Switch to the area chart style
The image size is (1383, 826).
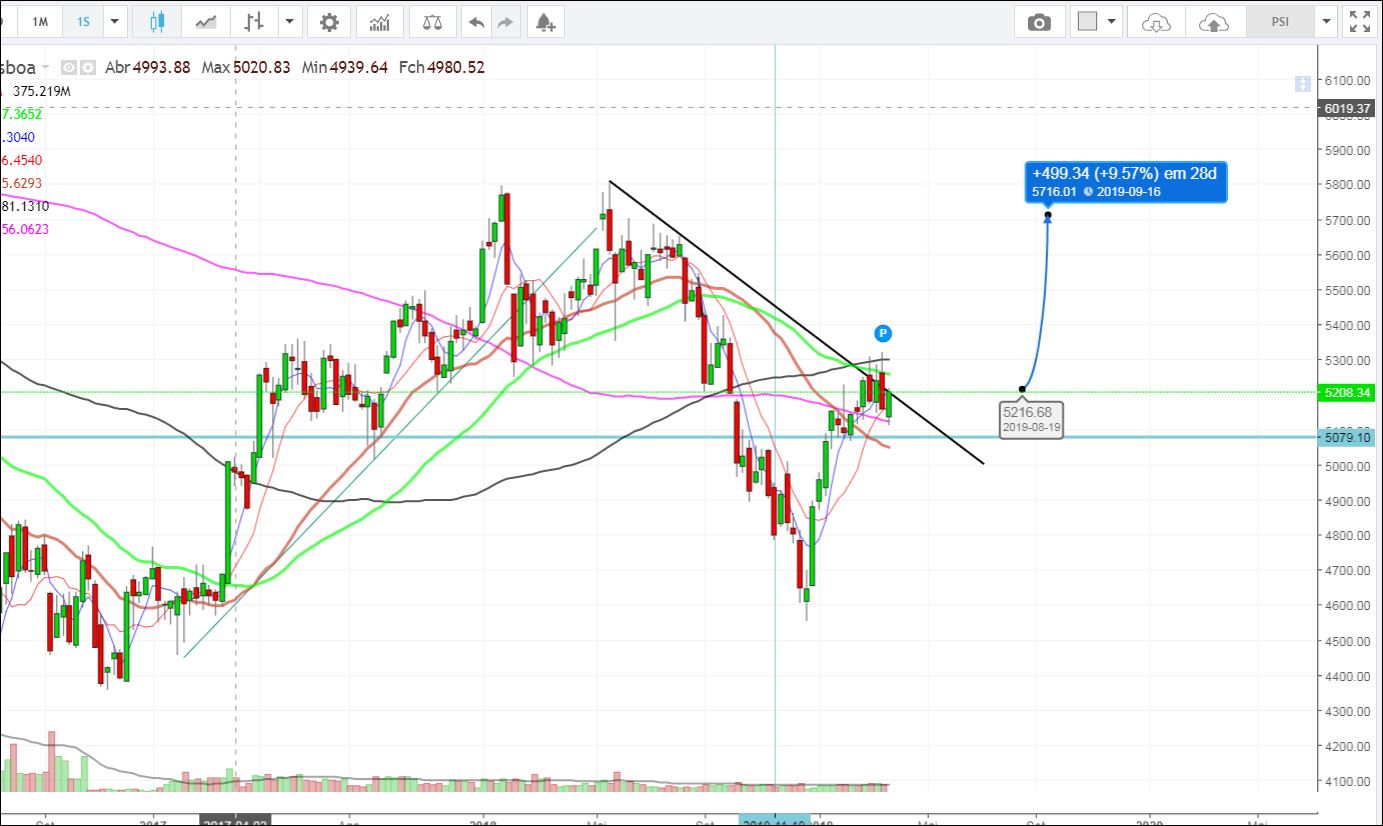(x=207, y=21)
